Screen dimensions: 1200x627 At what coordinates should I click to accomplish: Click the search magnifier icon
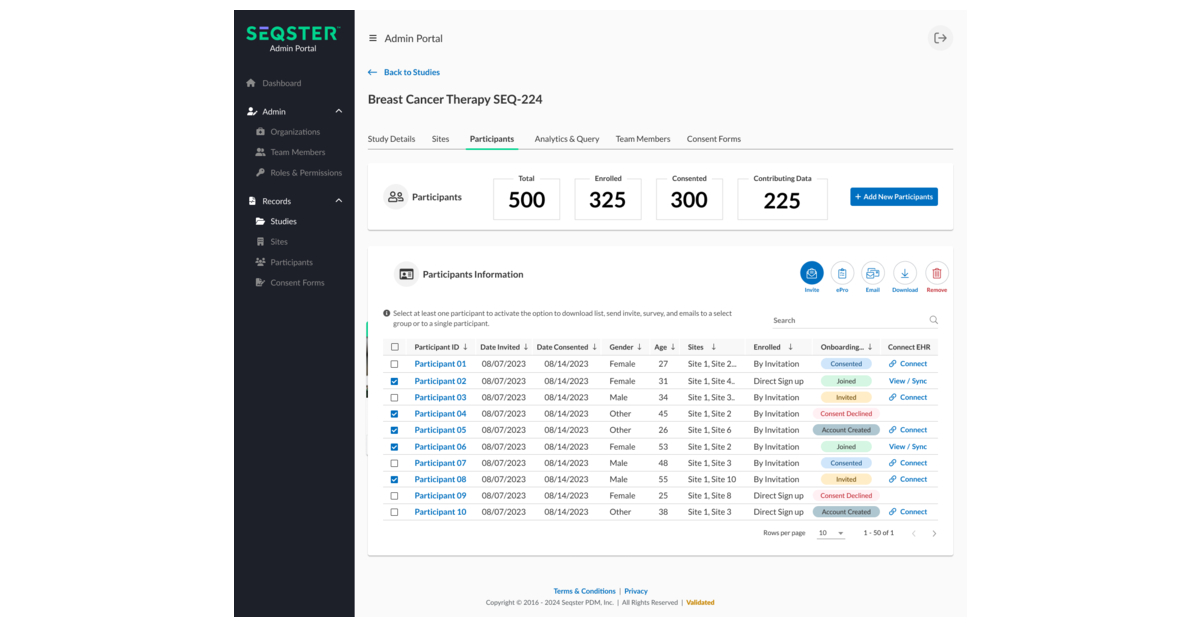pos(933,319)
